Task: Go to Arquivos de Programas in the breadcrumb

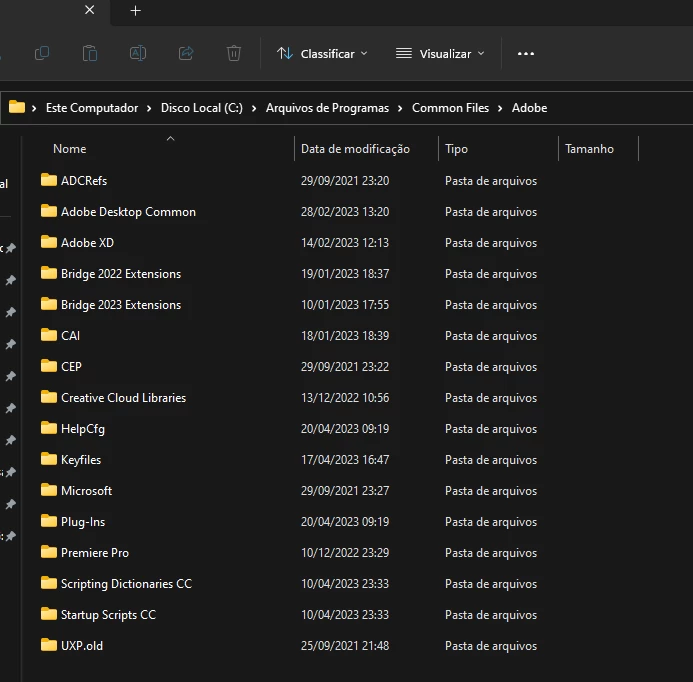Action: pyautogui.click(x=327, y=108)
